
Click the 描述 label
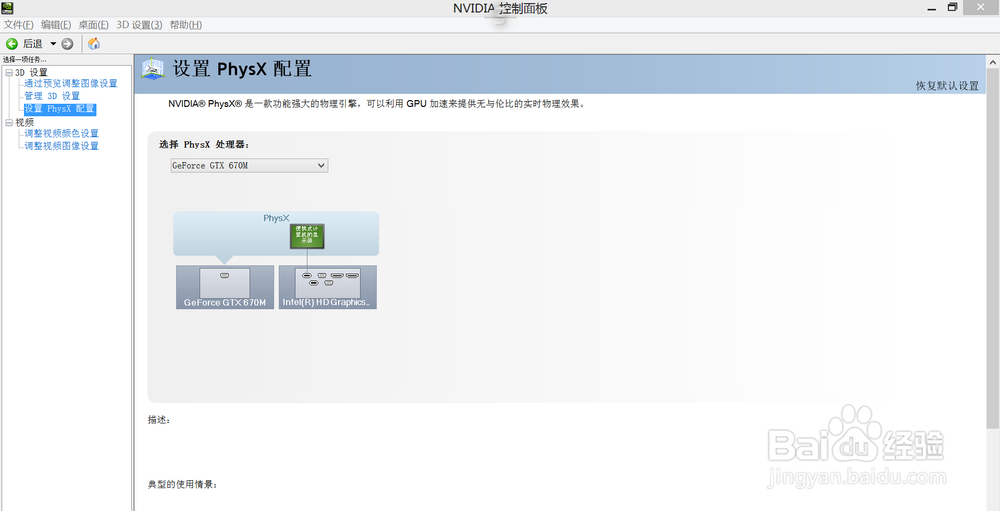159,420
